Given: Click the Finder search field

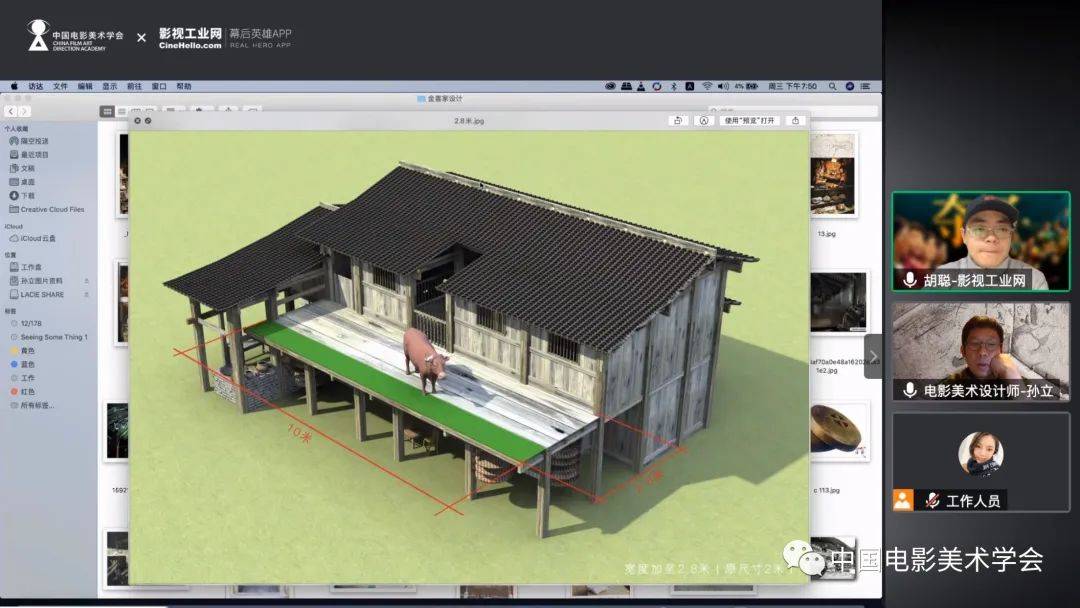Looking at the screenshot, I should click(x=793, y=111).
